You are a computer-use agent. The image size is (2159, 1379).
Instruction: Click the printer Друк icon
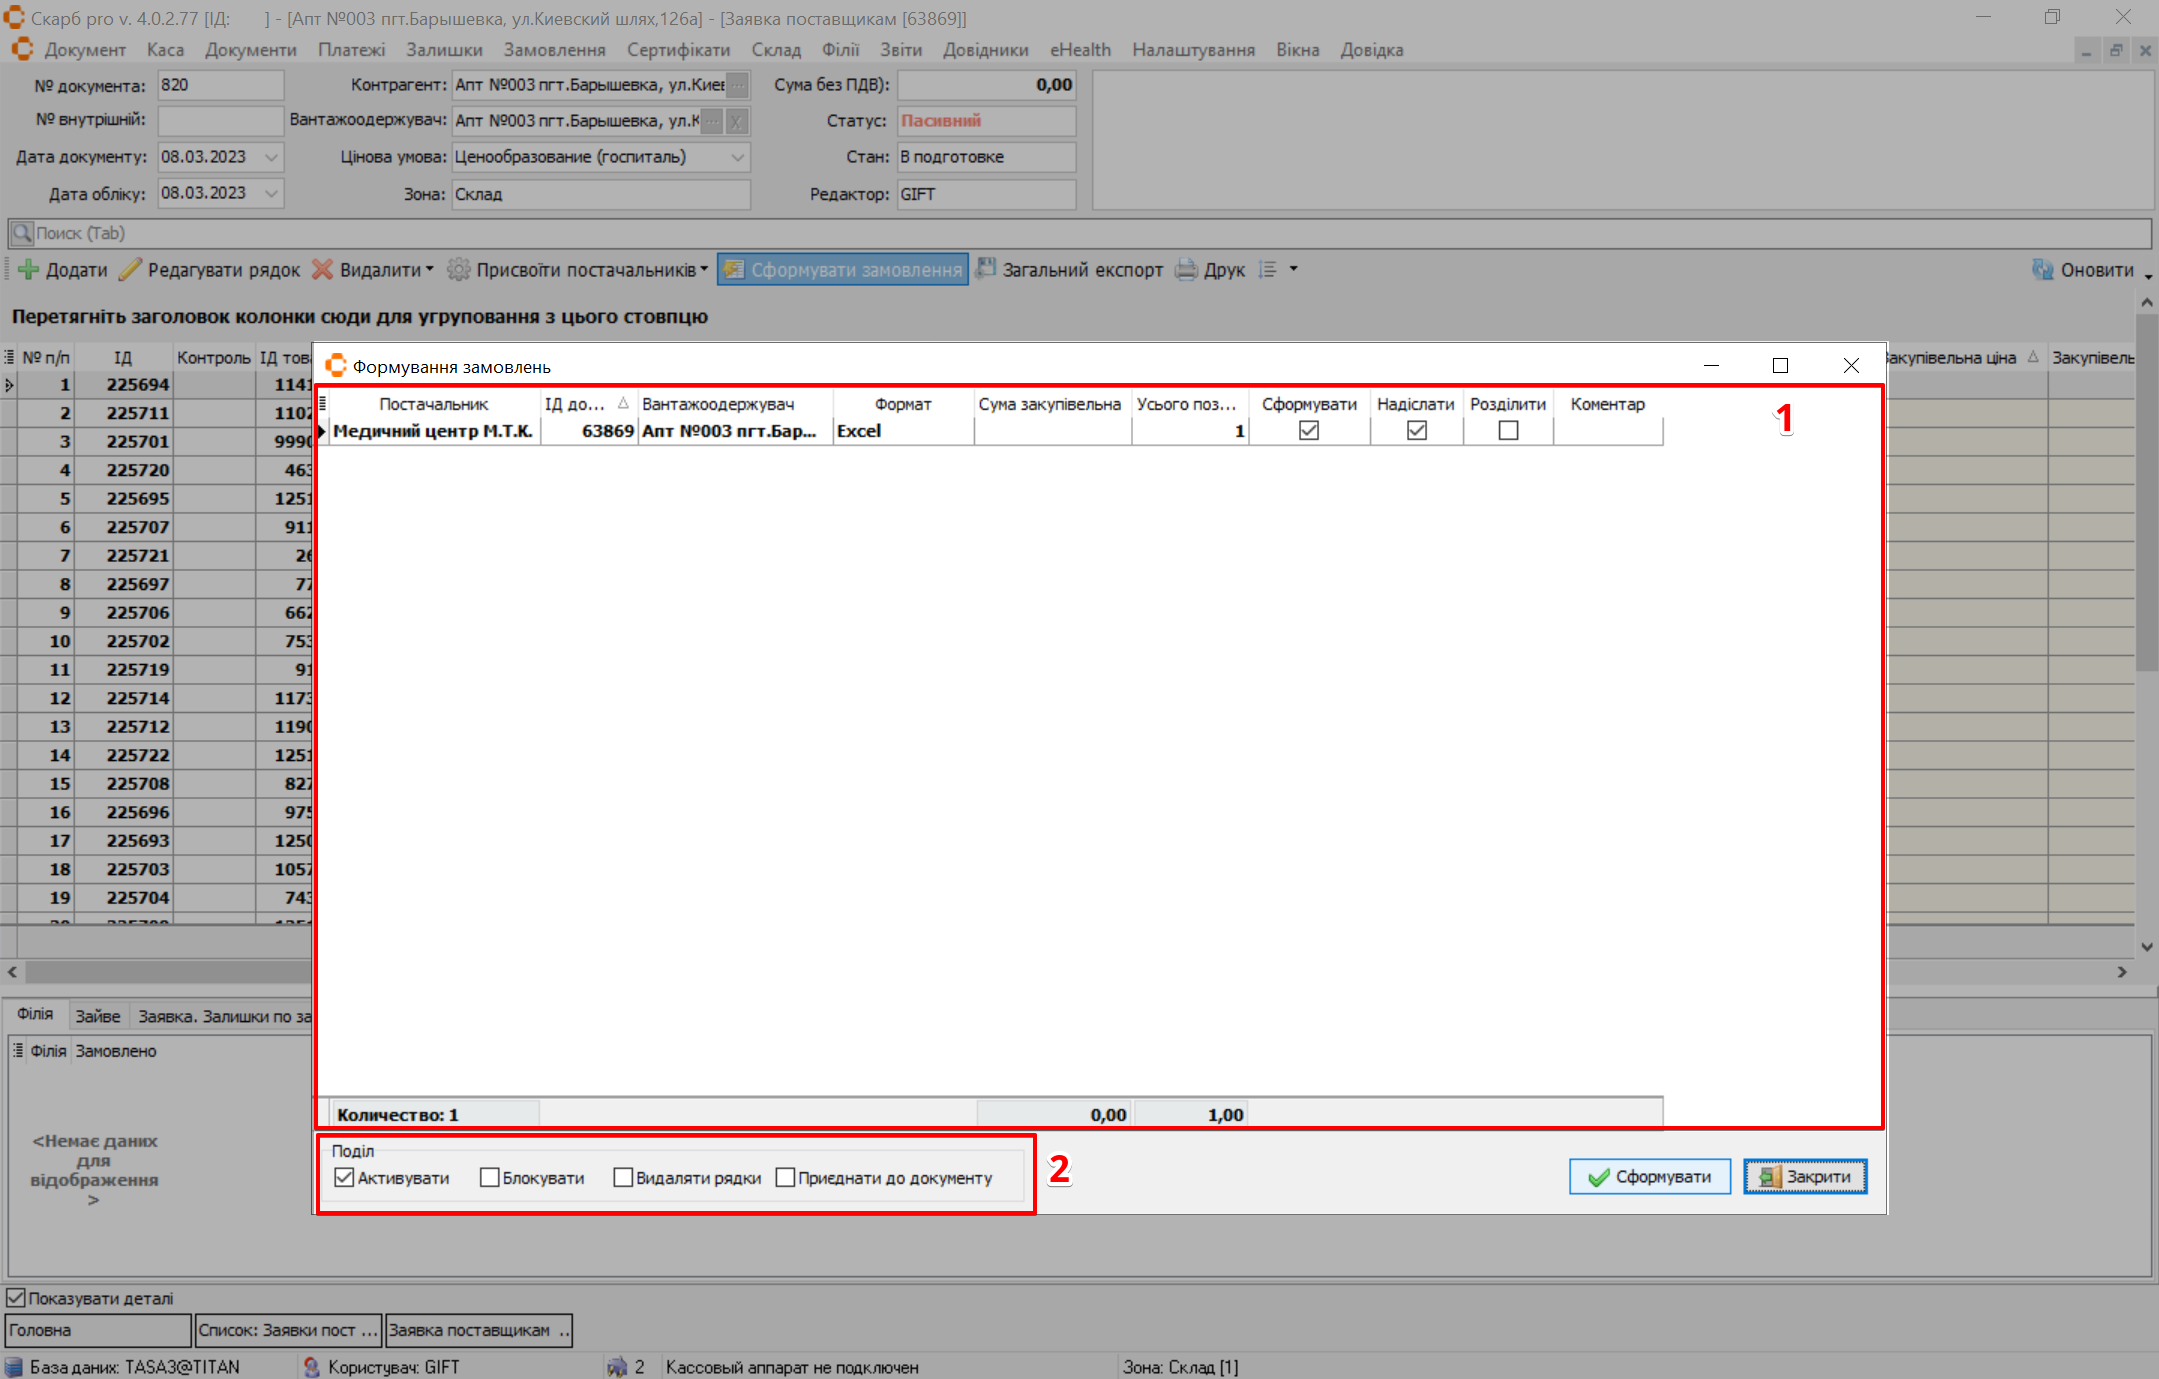point(1186,270)
